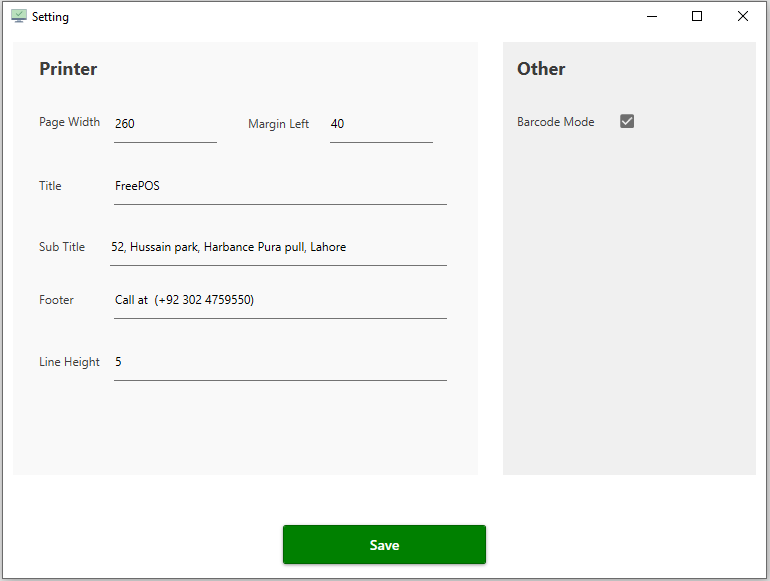Click the Barcode Mode label
The image size is (770, 581).
[555, 122]
